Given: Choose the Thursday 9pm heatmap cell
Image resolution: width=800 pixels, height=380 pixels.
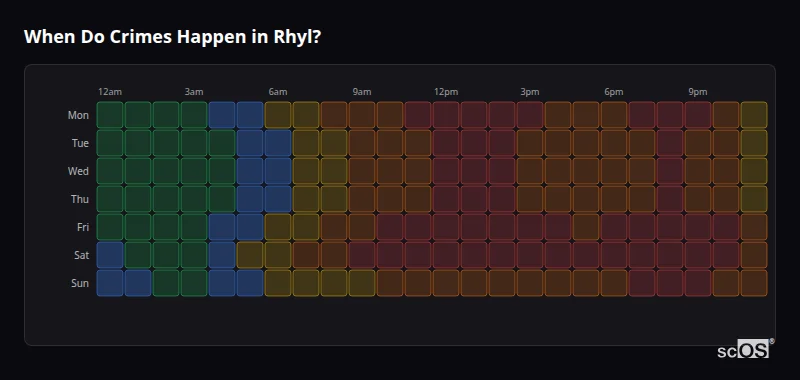Looking at the screenshot, I should coord(698,199).
